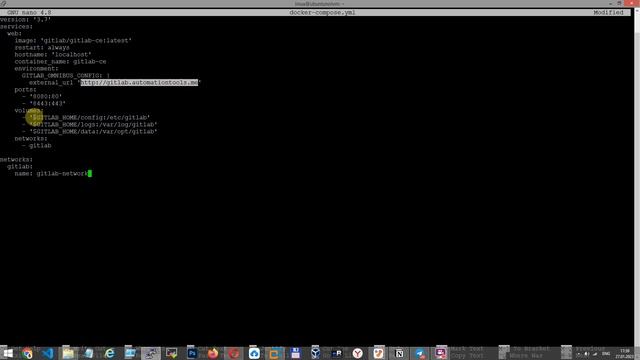Open Visual Studio Code from taskbar
The height and width of the screenshot is (360, 640).
tap(48, 353)
